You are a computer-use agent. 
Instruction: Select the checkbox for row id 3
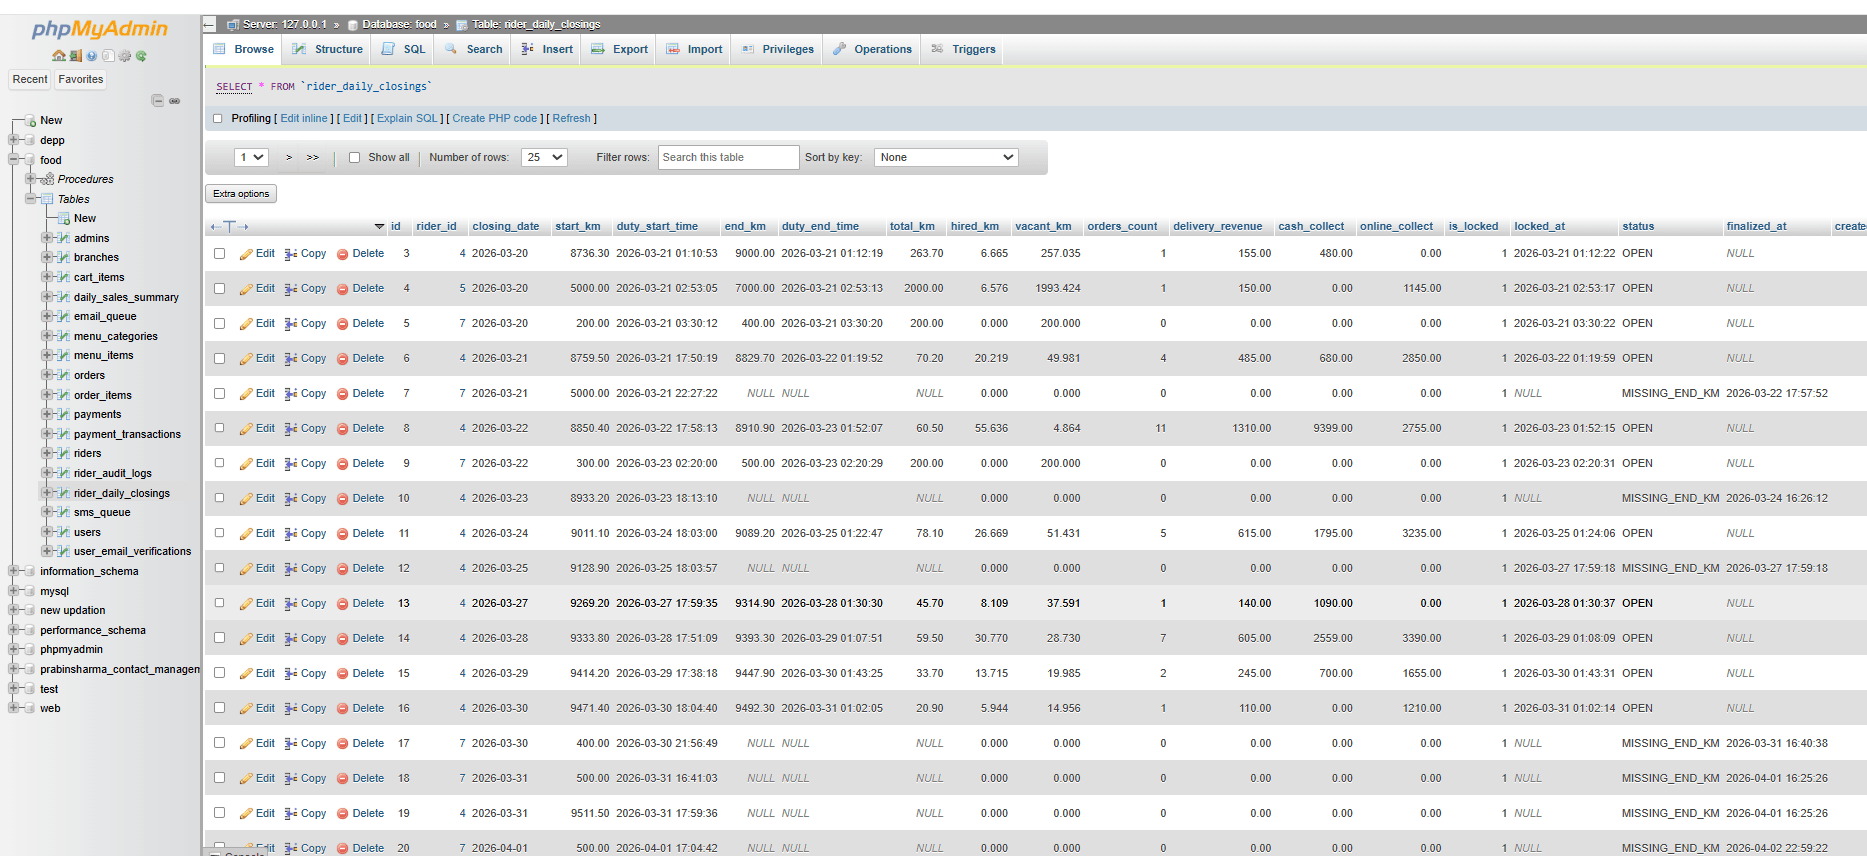coord(219,254)
